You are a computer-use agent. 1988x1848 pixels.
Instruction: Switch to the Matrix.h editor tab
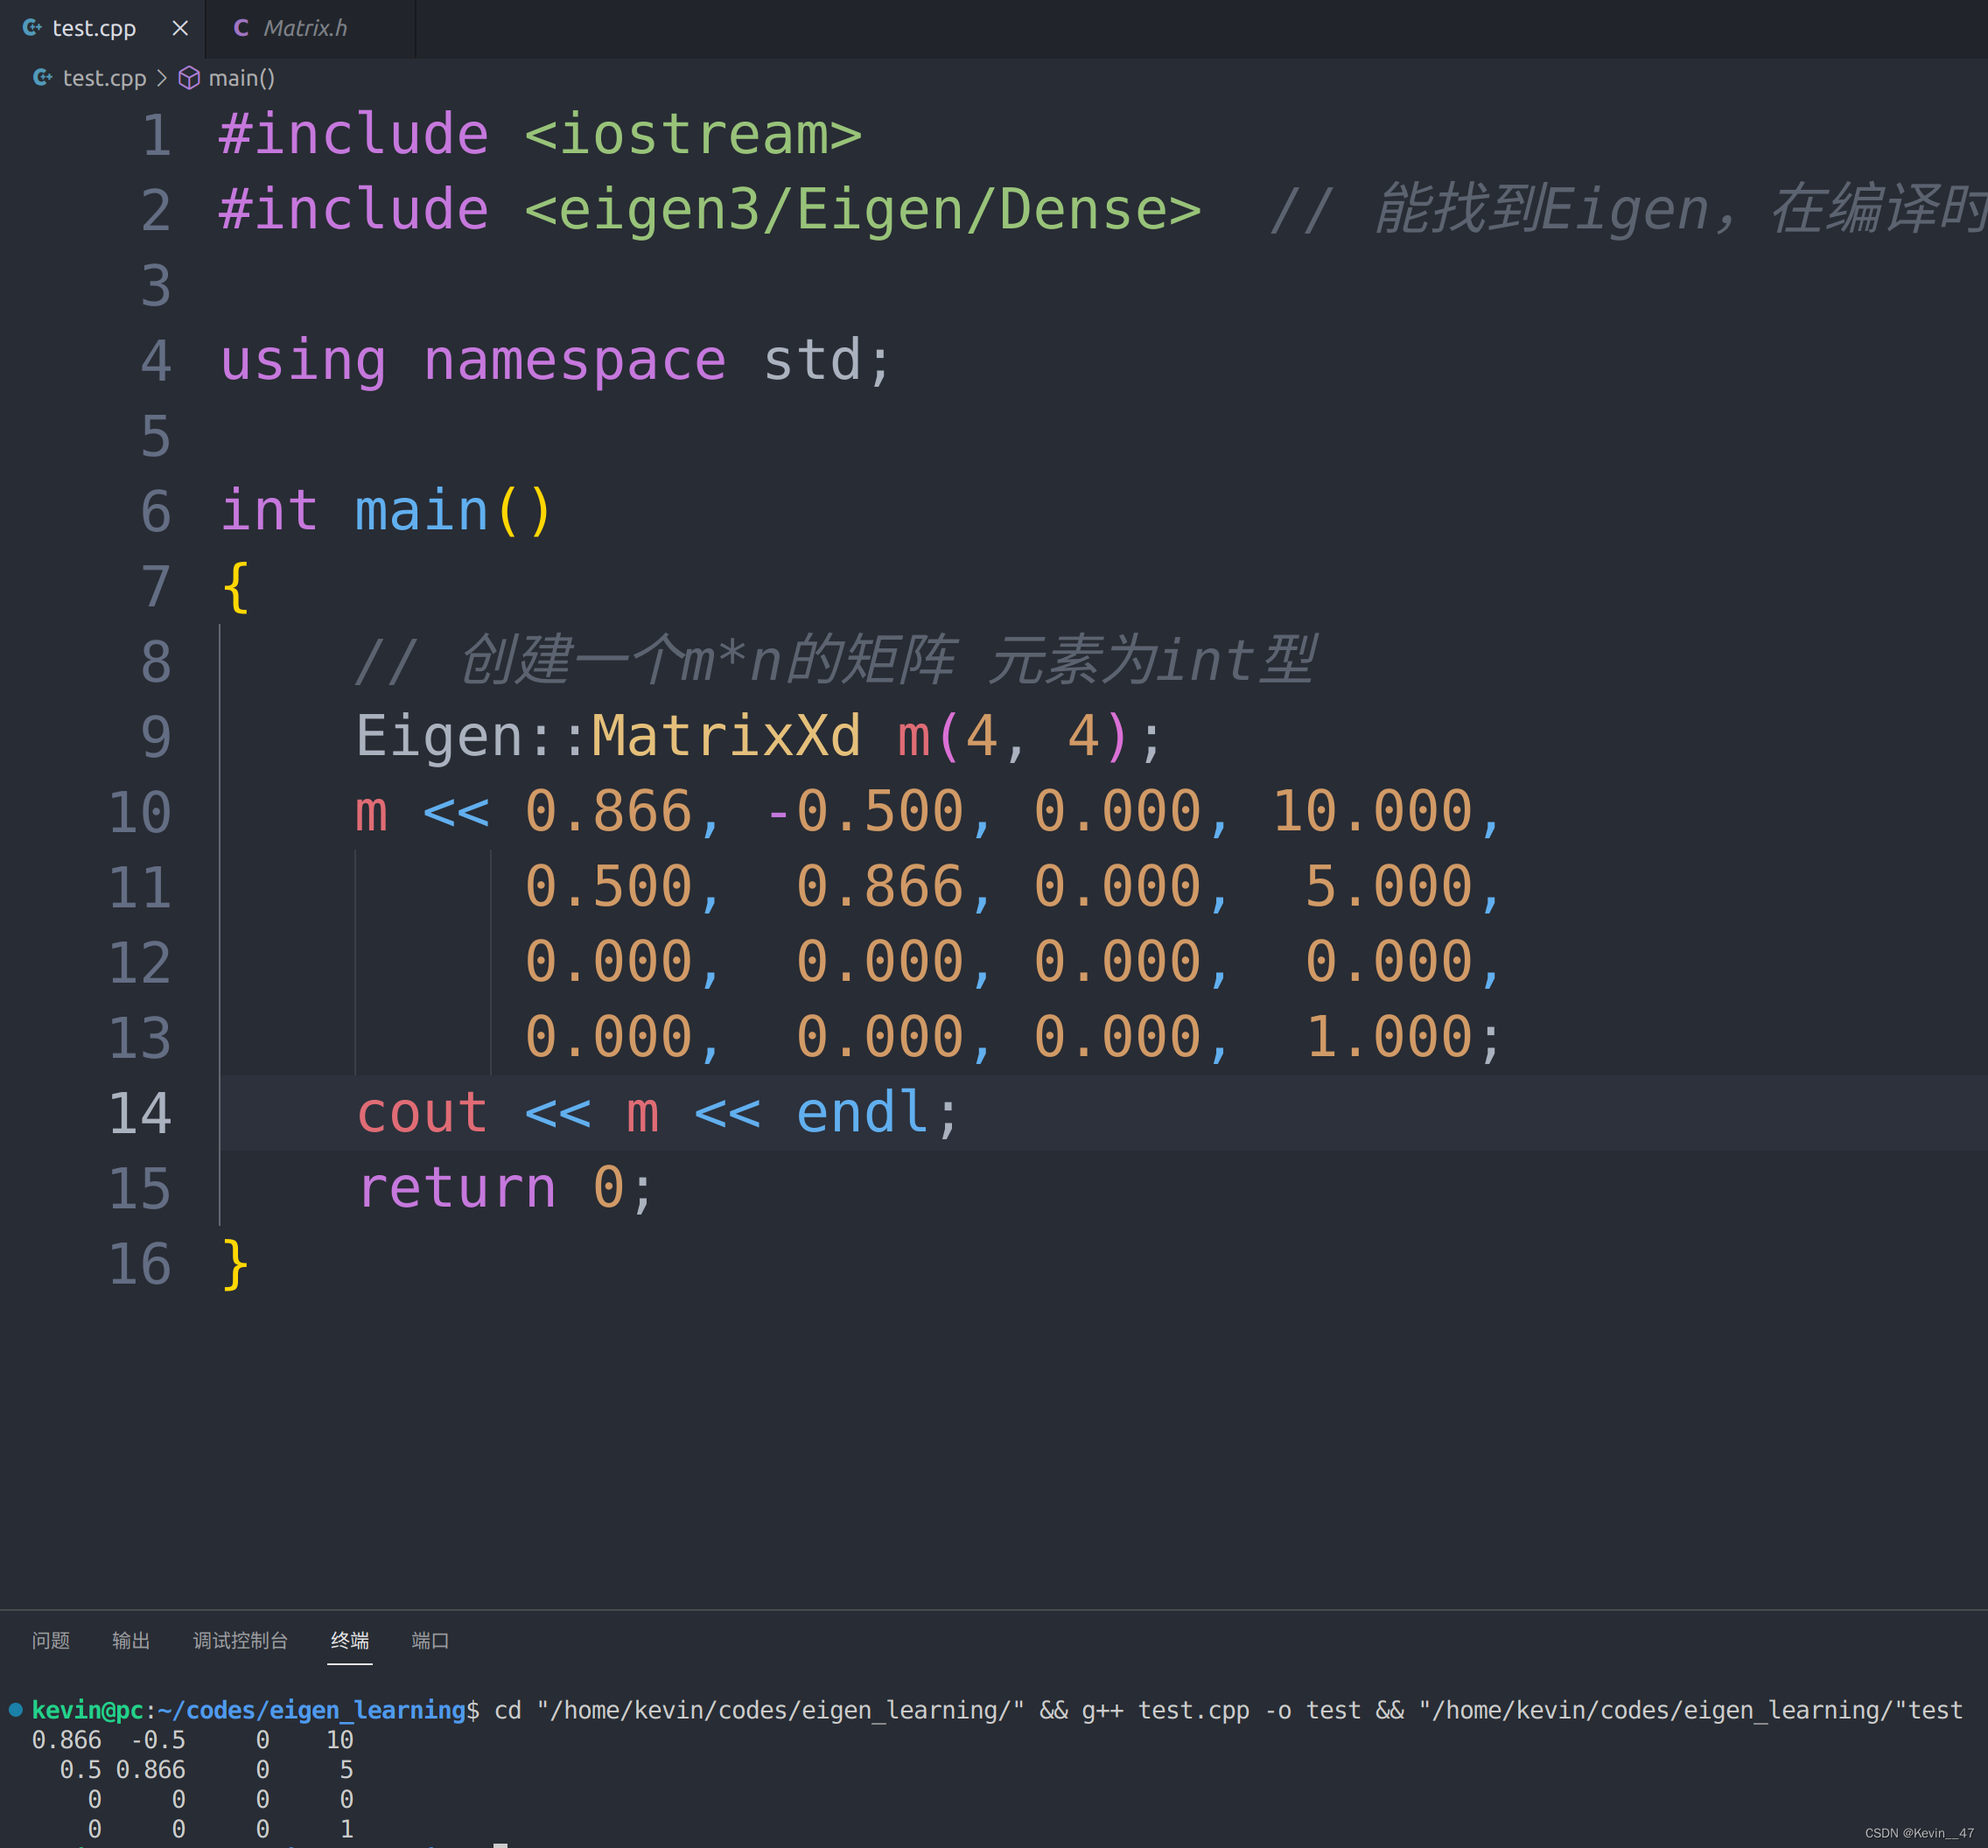(x=304, y=28)
